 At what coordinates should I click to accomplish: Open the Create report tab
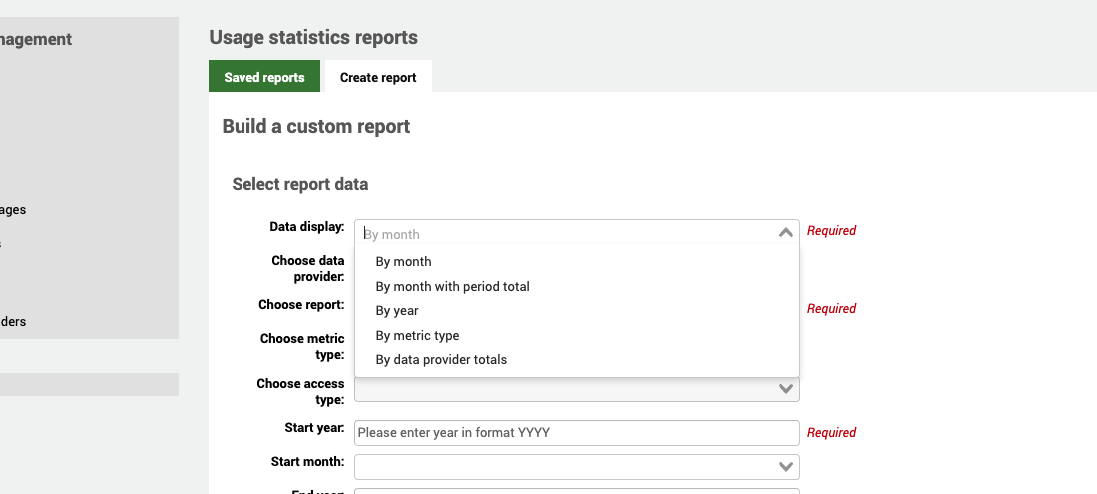click(378, 77)
